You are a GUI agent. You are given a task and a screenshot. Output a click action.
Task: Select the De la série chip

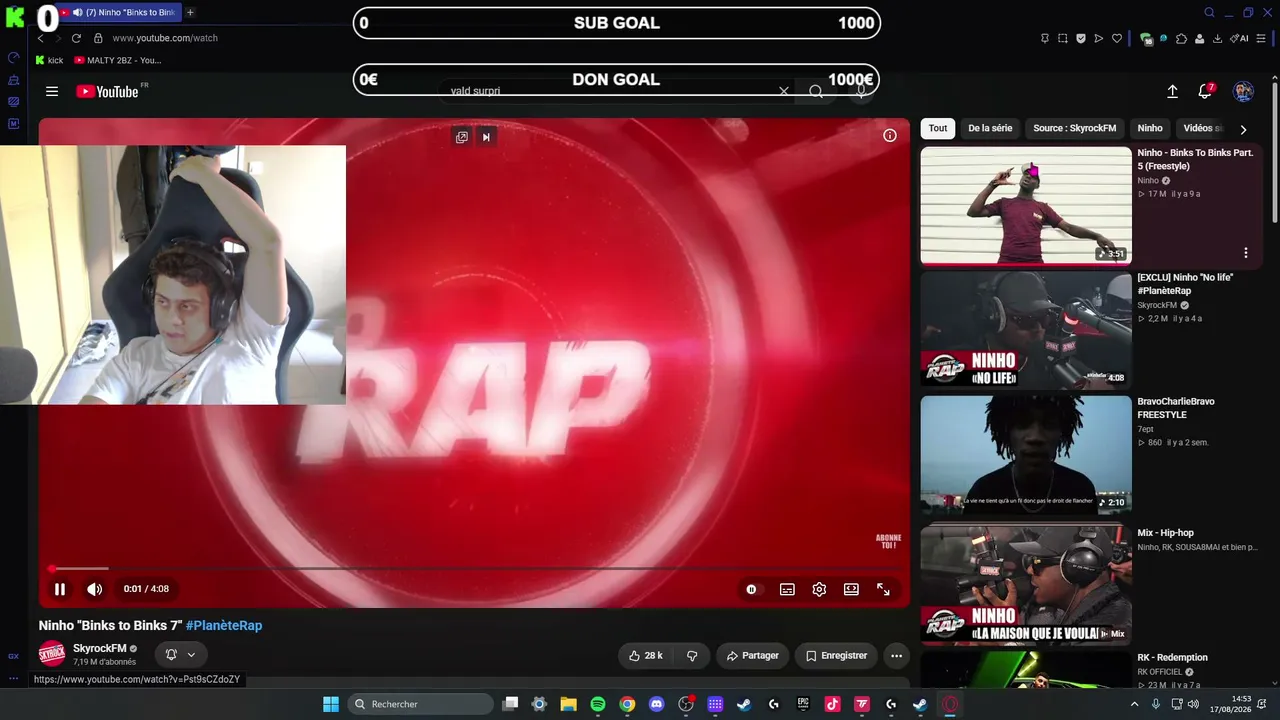click(990, 128)
